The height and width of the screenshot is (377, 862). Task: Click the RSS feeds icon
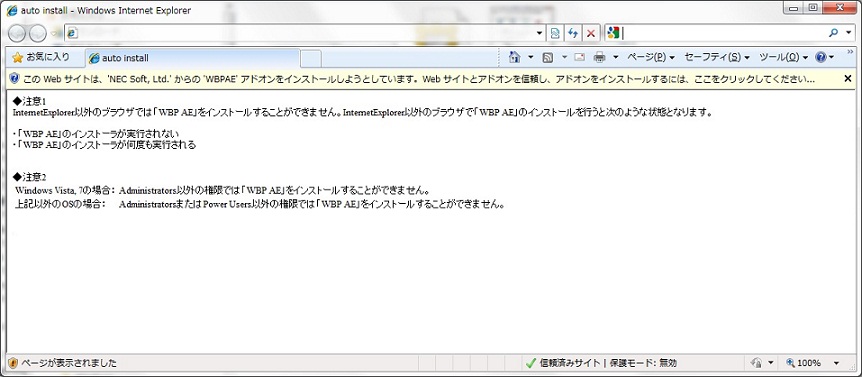click(x=548, y=57)
